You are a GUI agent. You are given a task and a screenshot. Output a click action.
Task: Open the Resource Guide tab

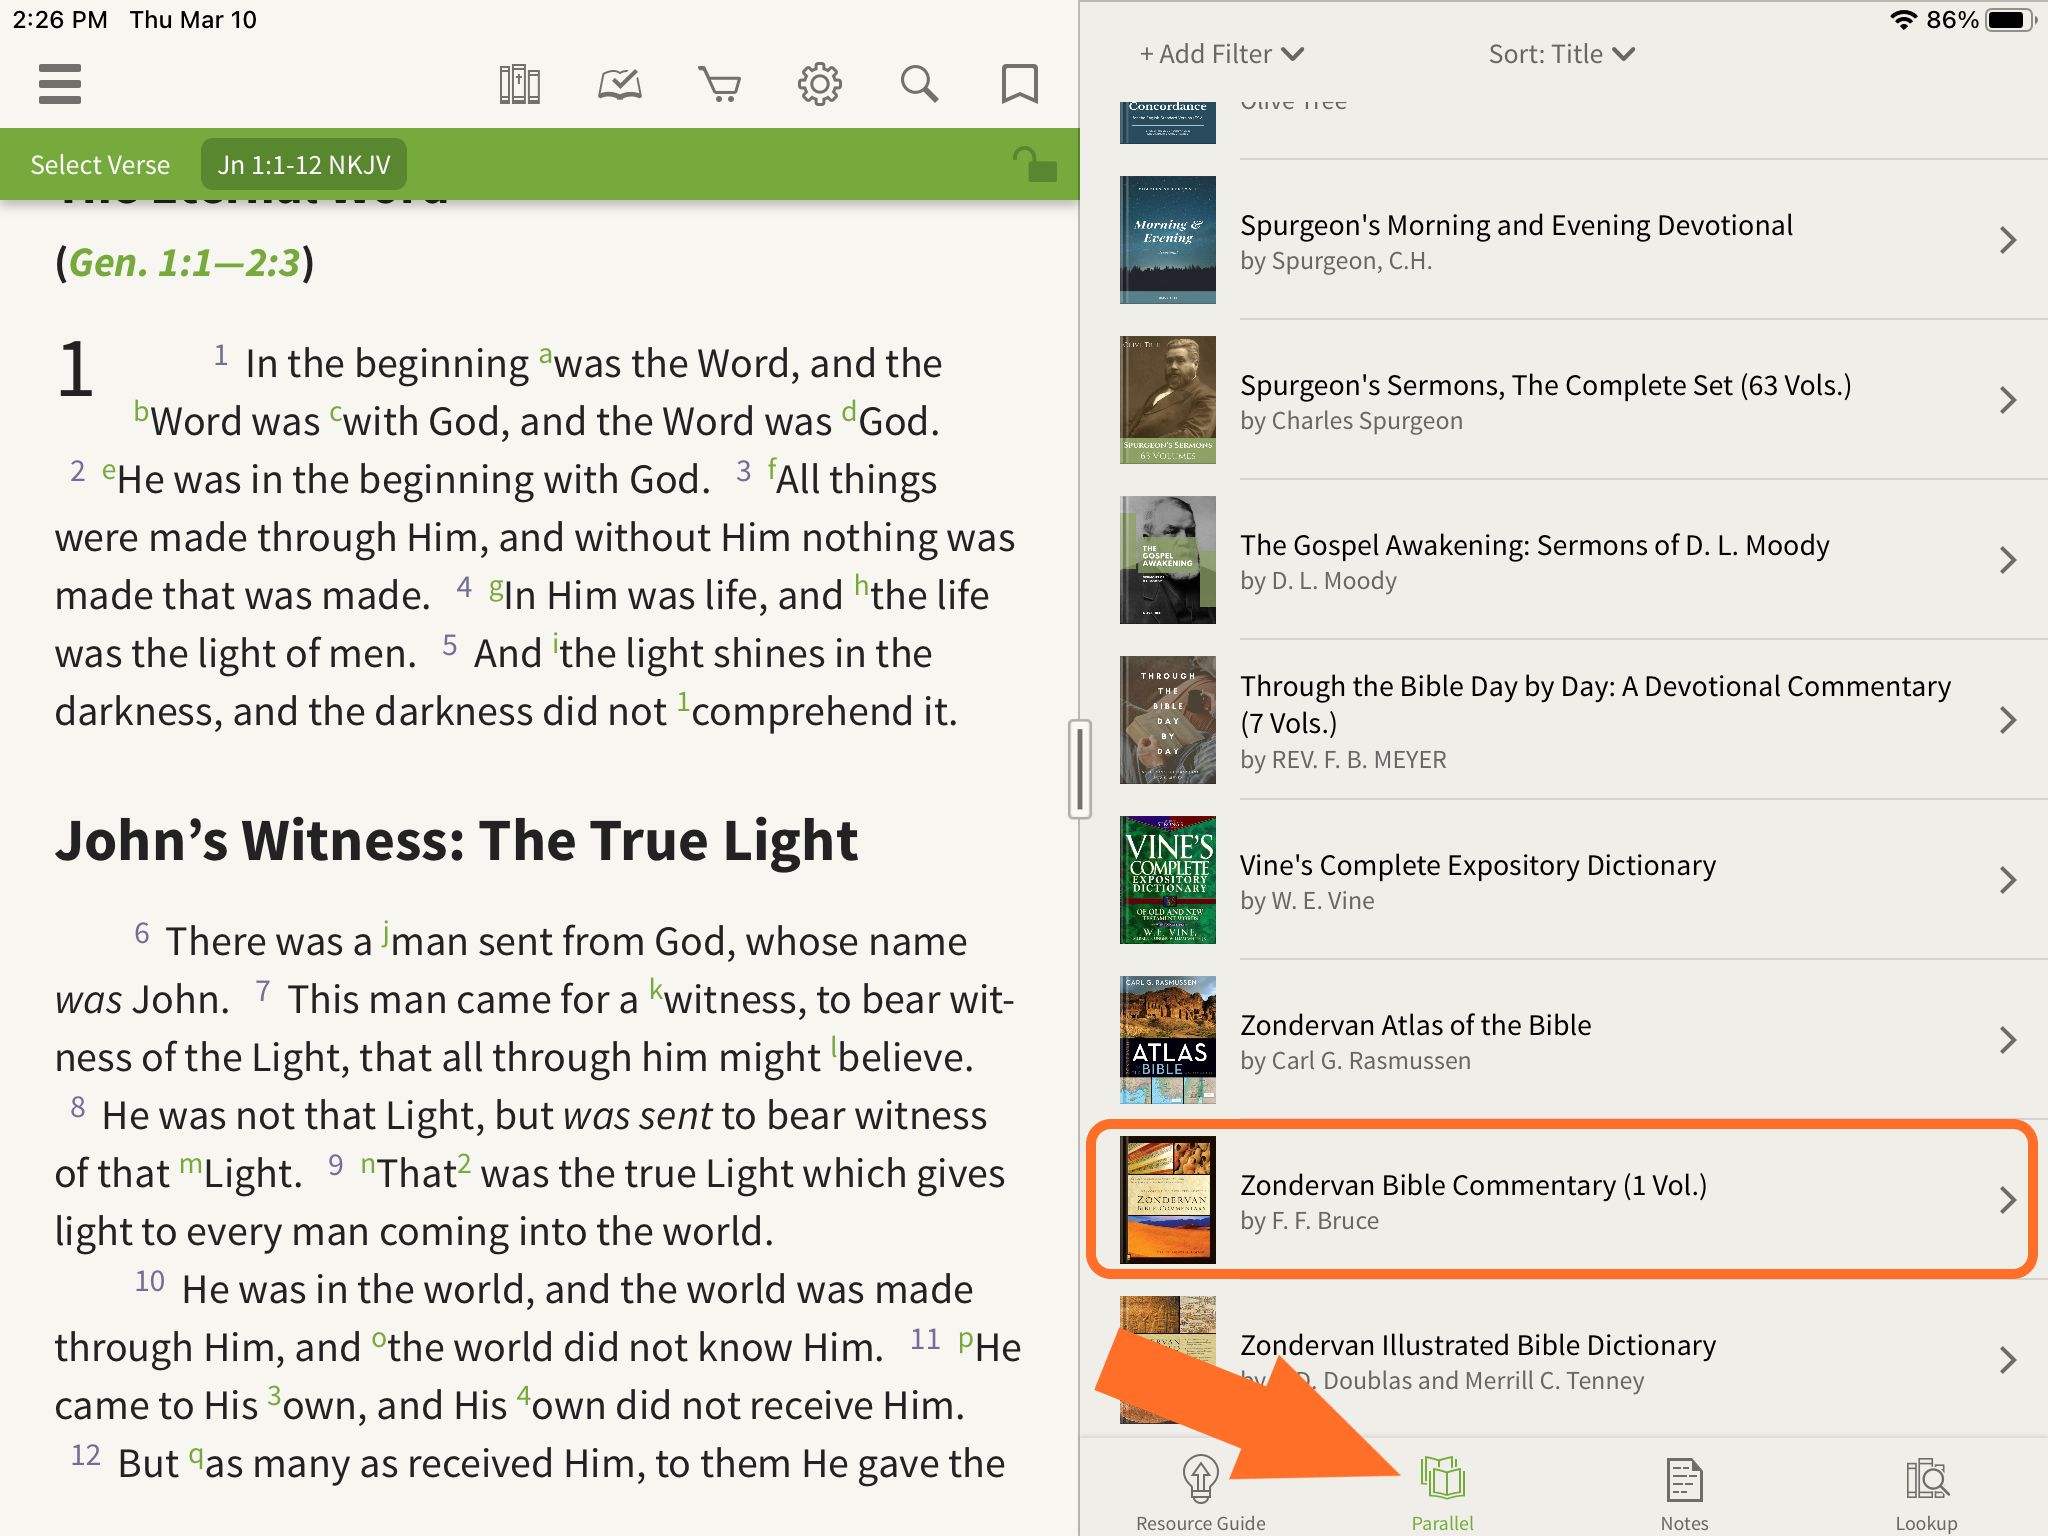[x=1200, y=1494]
